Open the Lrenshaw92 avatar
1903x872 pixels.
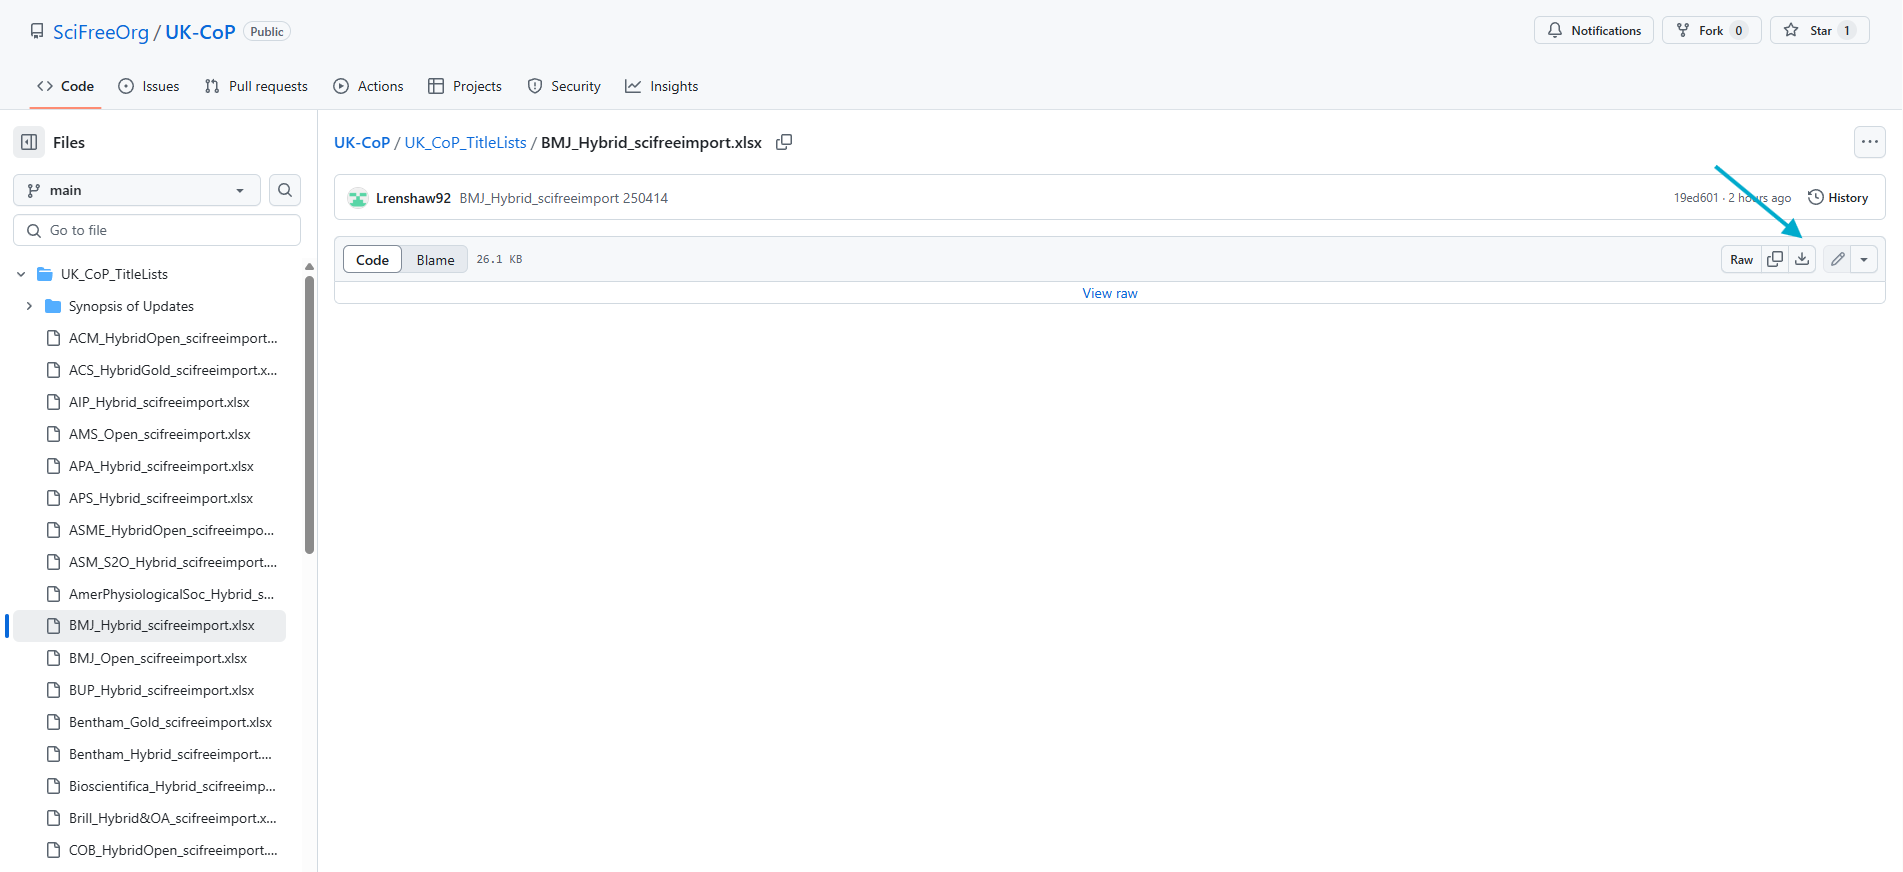tap(358, 198)
